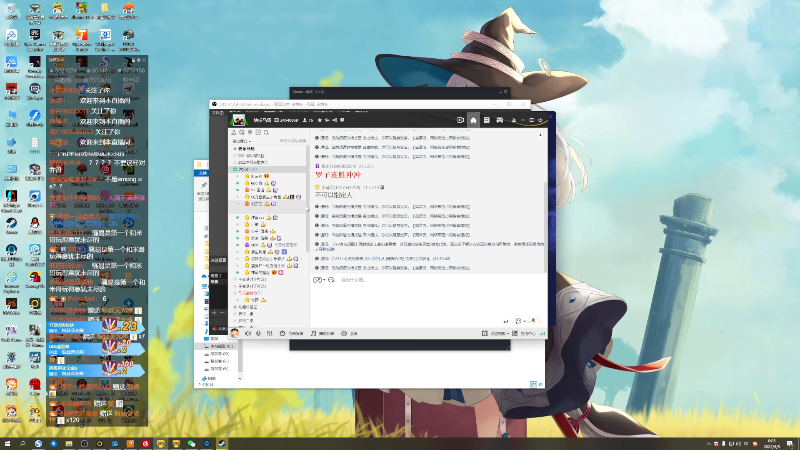Image resolution: width=800 pixels, height=450 pixels.
Task: Click the red message 罗子连胜冲冲
Action: pyautogui.click(x=338, y=175)
